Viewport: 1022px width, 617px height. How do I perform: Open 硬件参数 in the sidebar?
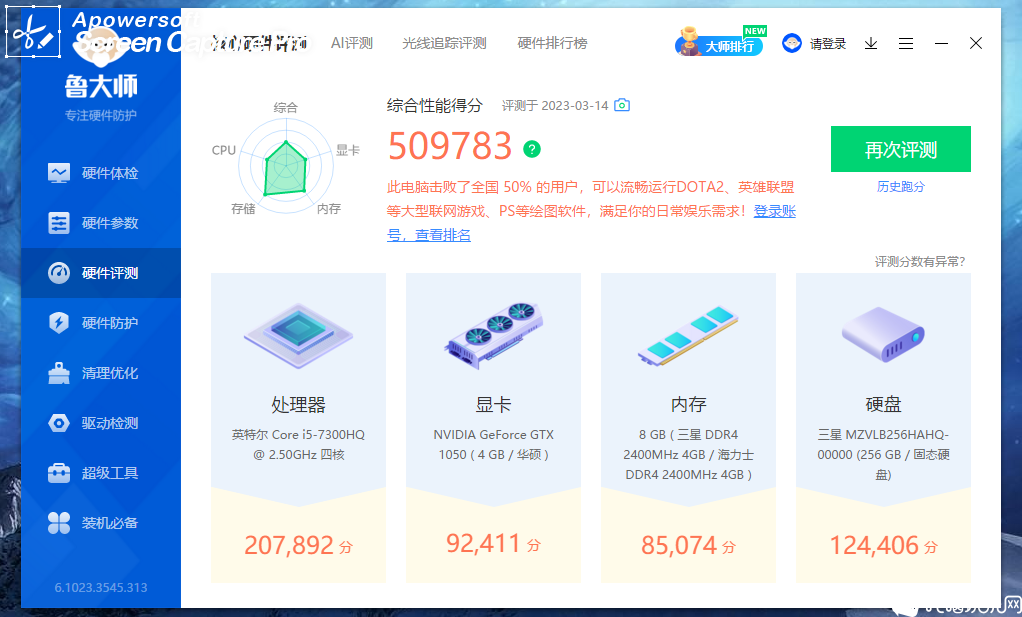tap(100, 223)
